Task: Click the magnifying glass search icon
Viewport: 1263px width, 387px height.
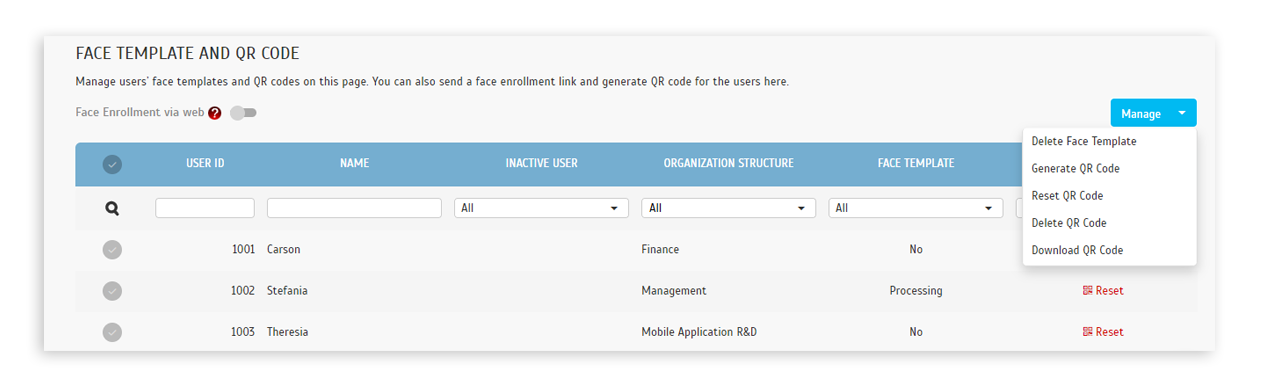Action: 112,208
